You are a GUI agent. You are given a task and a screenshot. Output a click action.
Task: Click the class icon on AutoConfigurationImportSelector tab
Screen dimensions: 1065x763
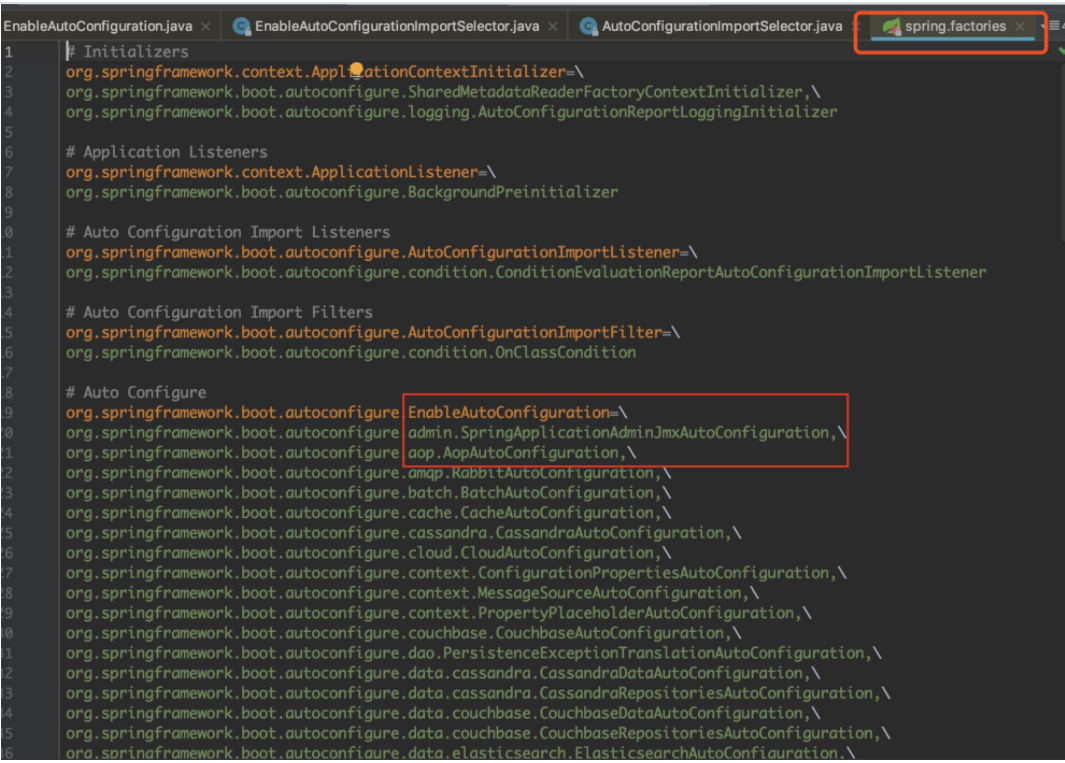coord(589,26)
